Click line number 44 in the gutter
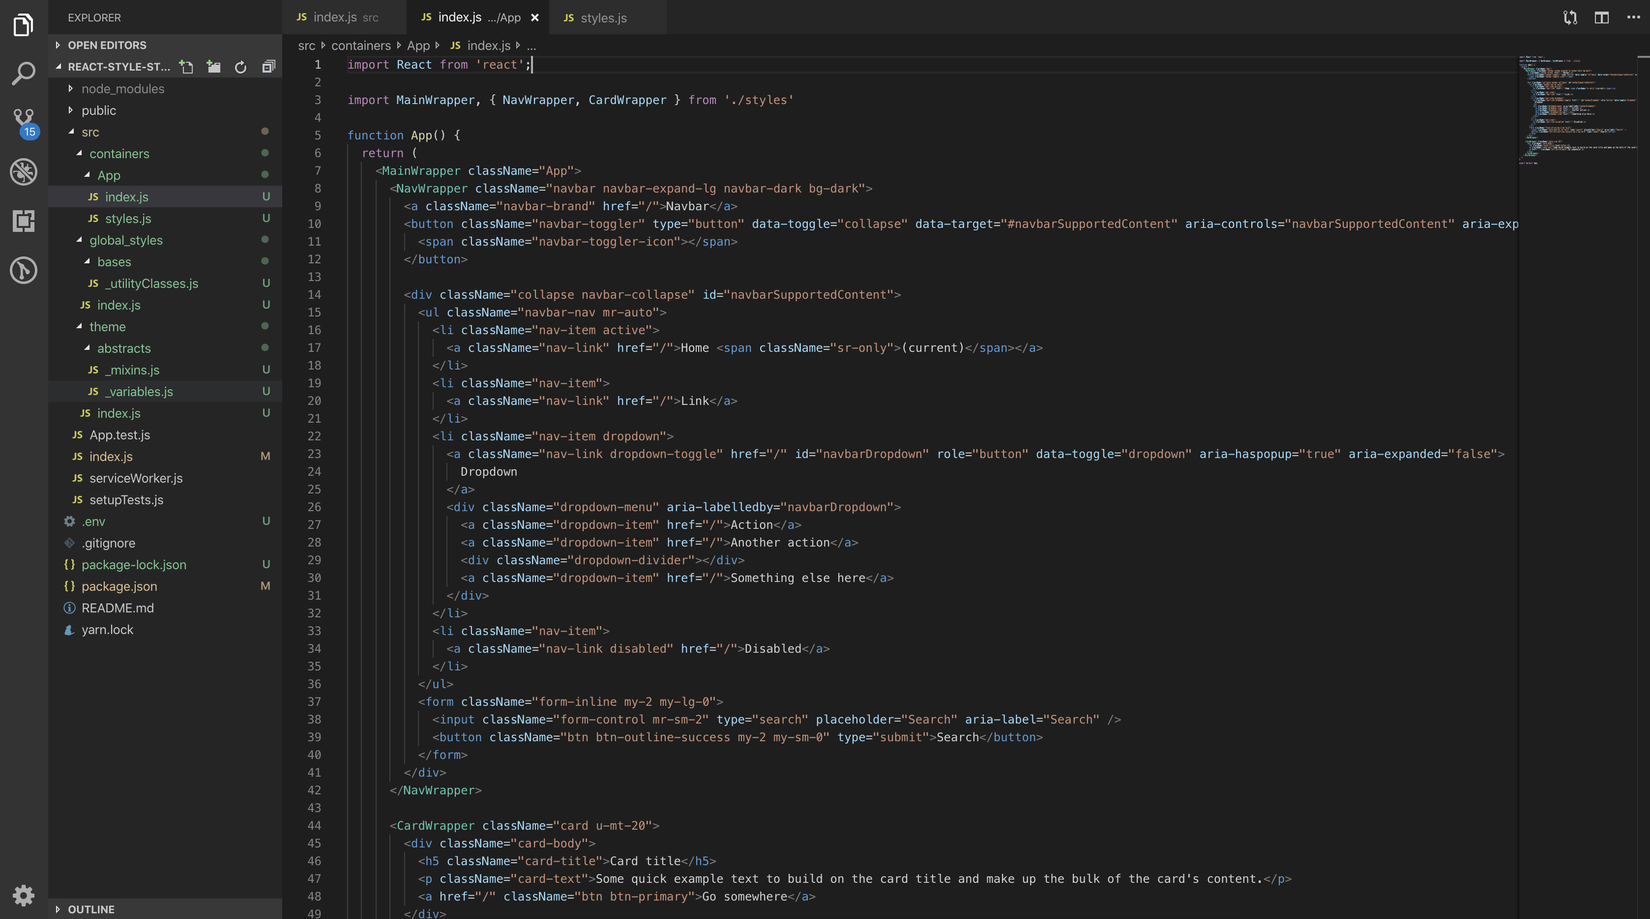1650x919 pixels. (314, 826)
